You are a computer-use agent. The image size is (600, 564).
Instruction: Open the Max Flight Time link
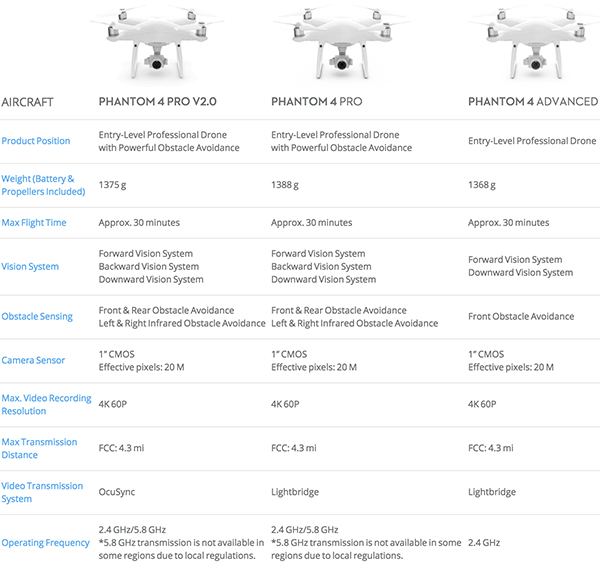[34, 223]
